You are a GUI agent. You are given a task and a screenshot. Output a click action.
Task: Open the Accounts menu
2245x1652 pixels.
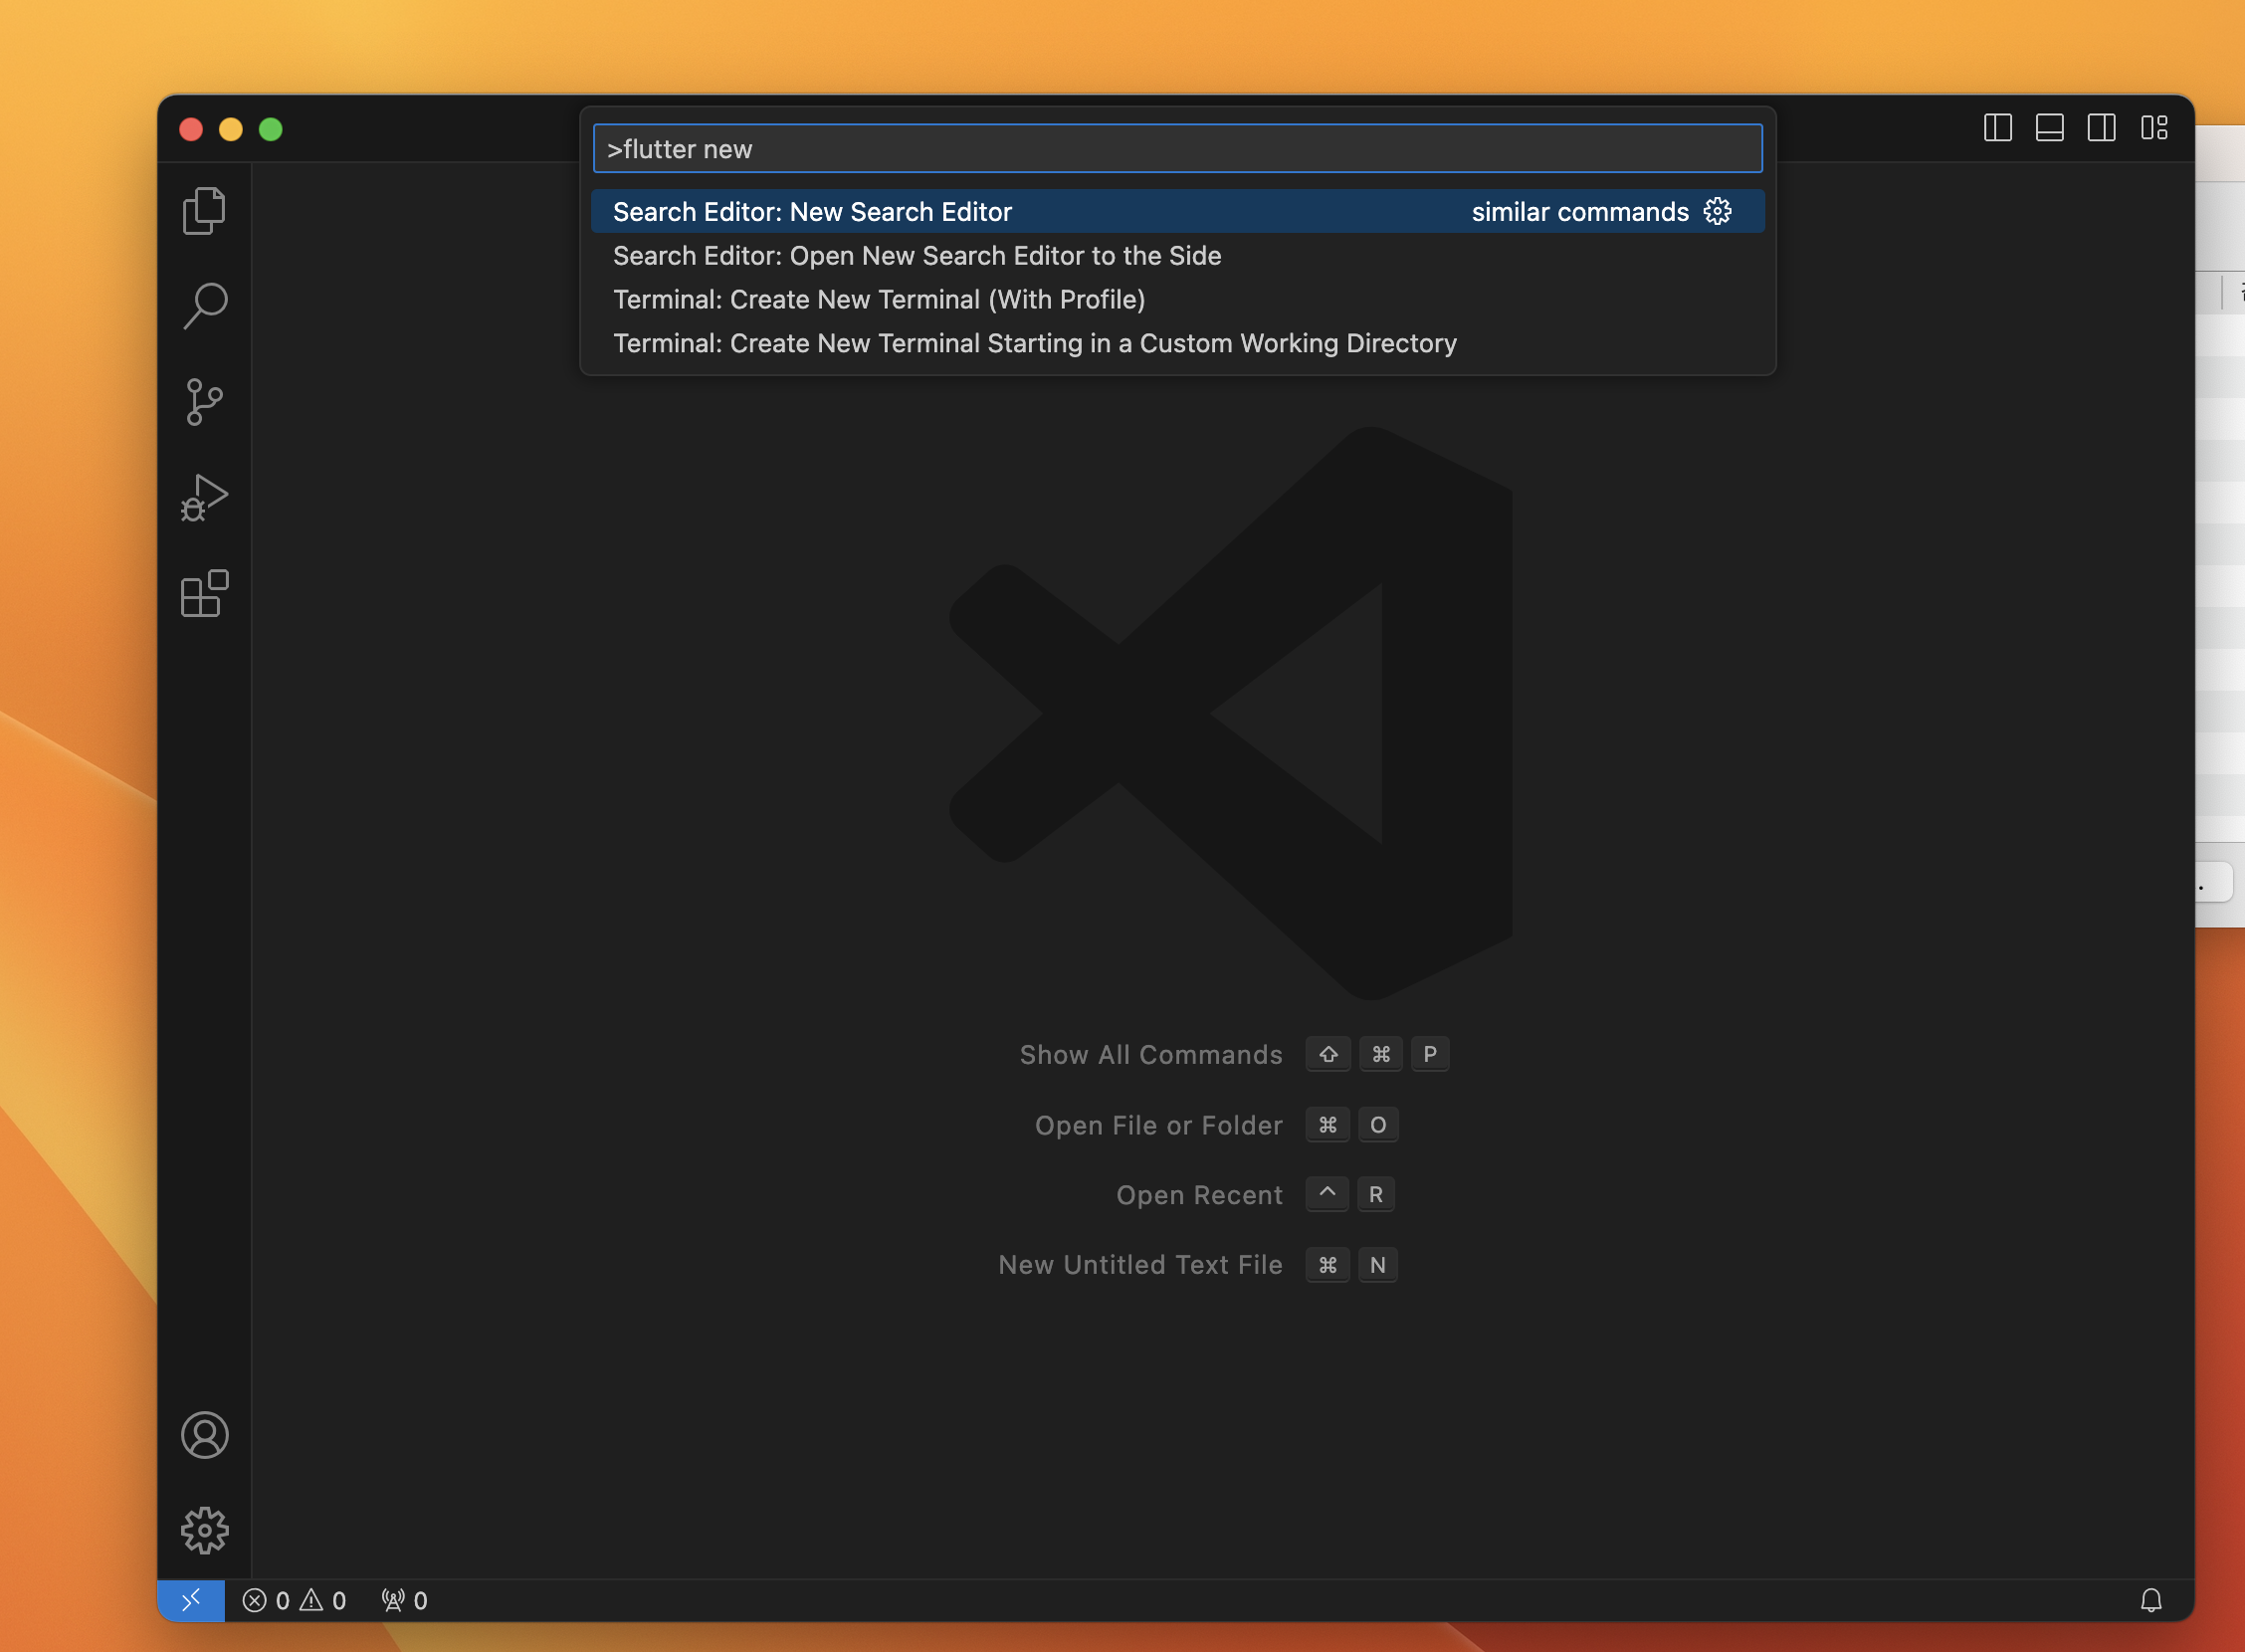coord(204,1435)
